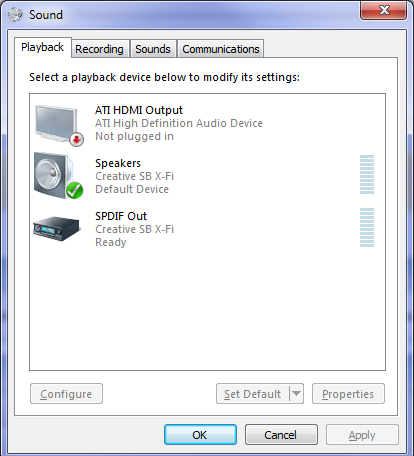Click the Sound speaker icon in title bar
Screen dimensions: 414x456
pos(15,15)
